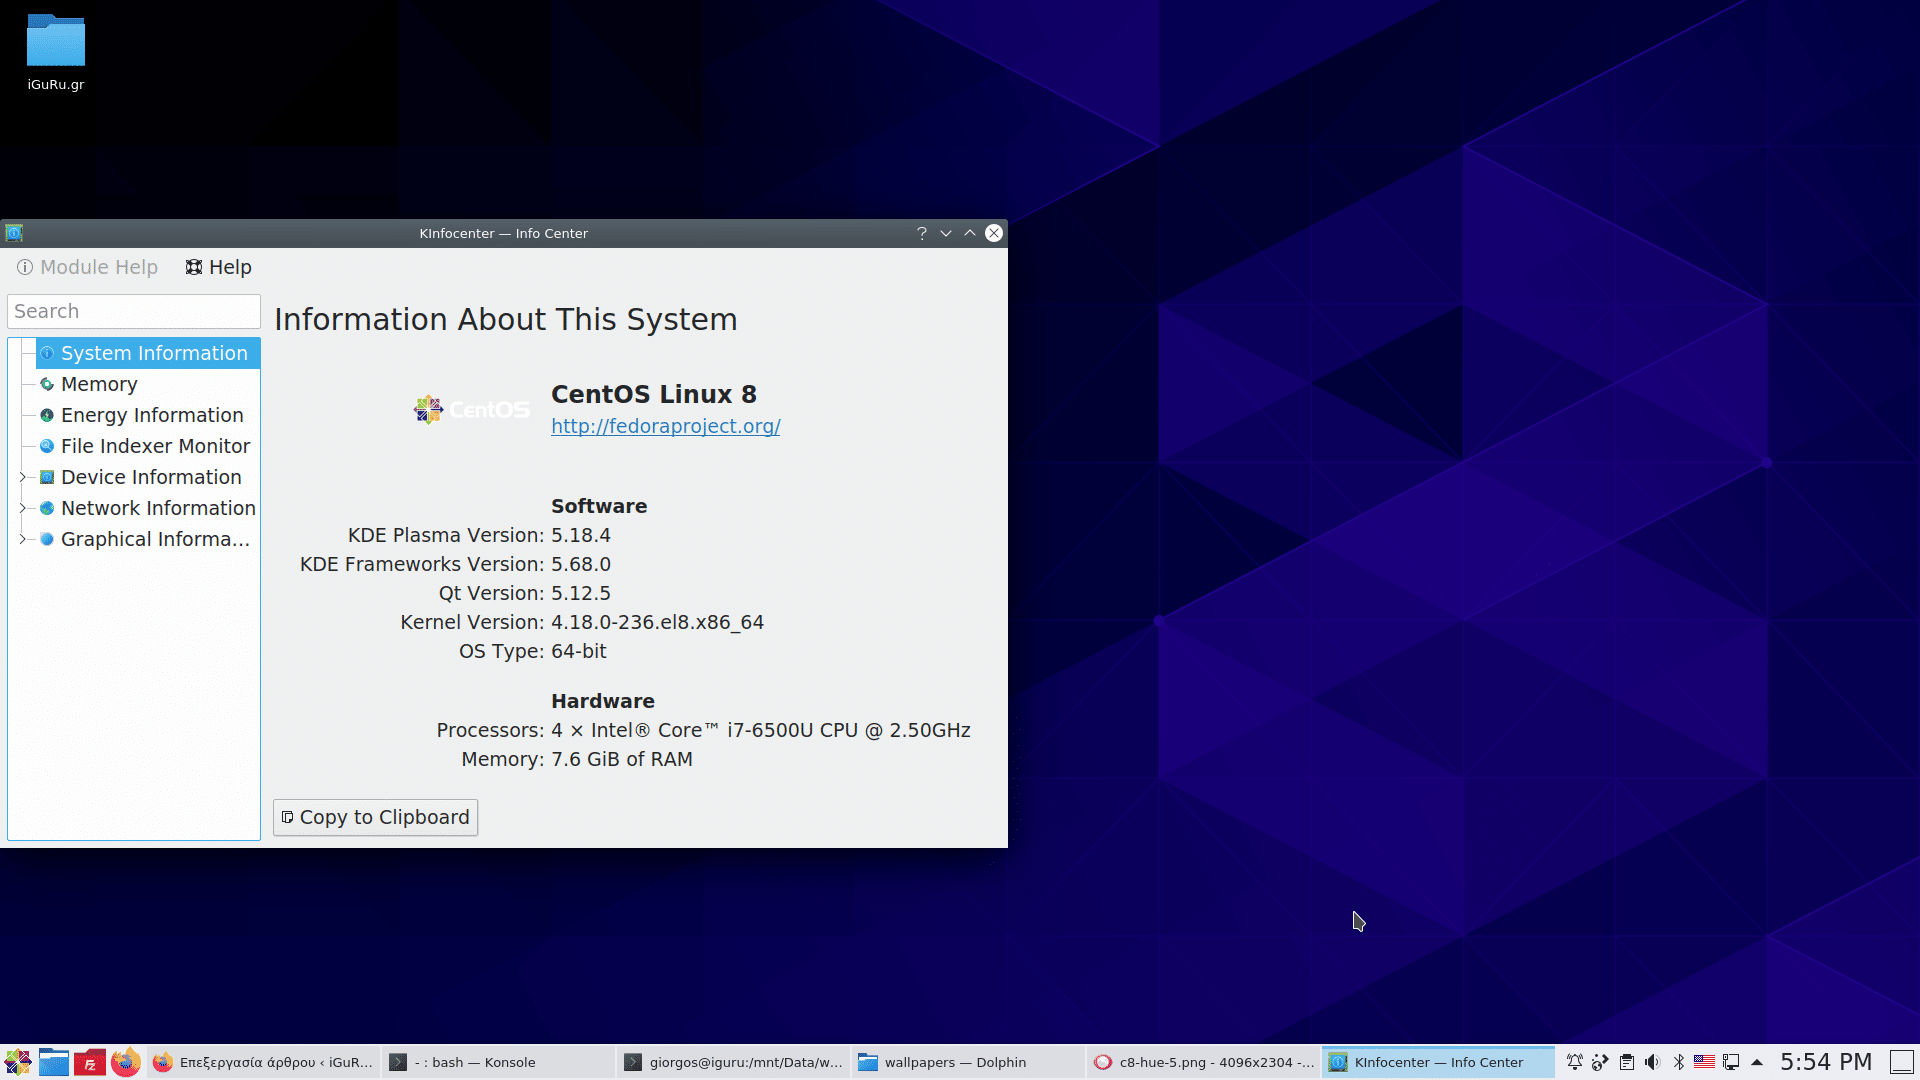Open the Bluetooth tray icon
The width and height of the screenshot is (1920, 1080).
point(1679,1062)
